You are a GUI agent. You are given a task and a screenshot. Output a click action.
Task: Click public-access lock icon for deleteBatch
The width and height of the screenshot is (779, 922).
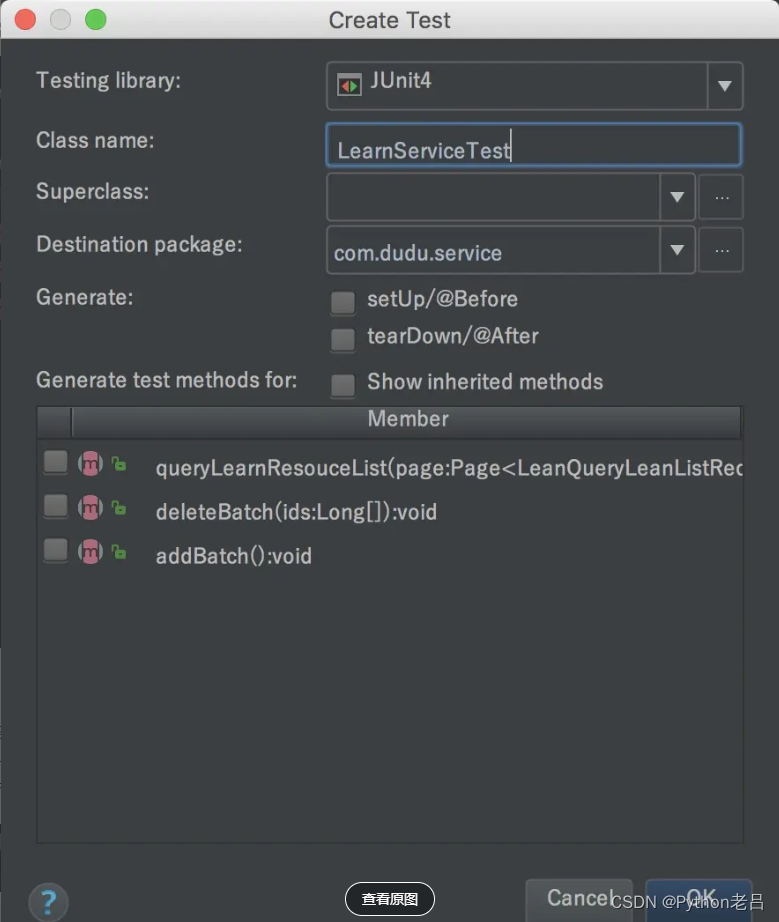click(x=119, y=507)
